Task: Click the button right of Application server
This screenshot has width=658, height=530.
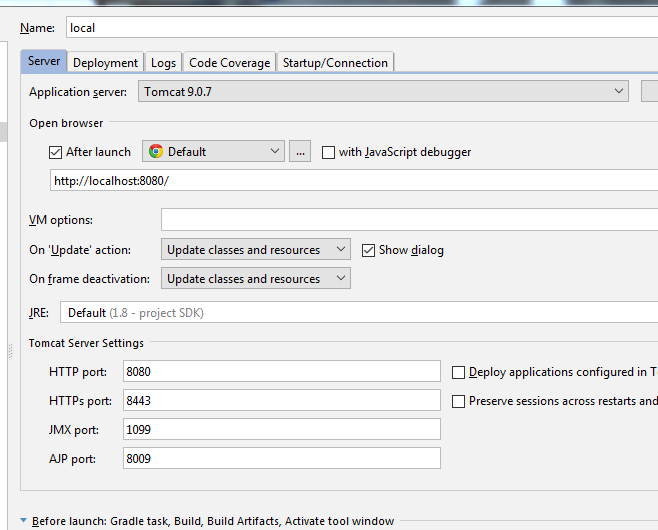Action: point(650,91)
